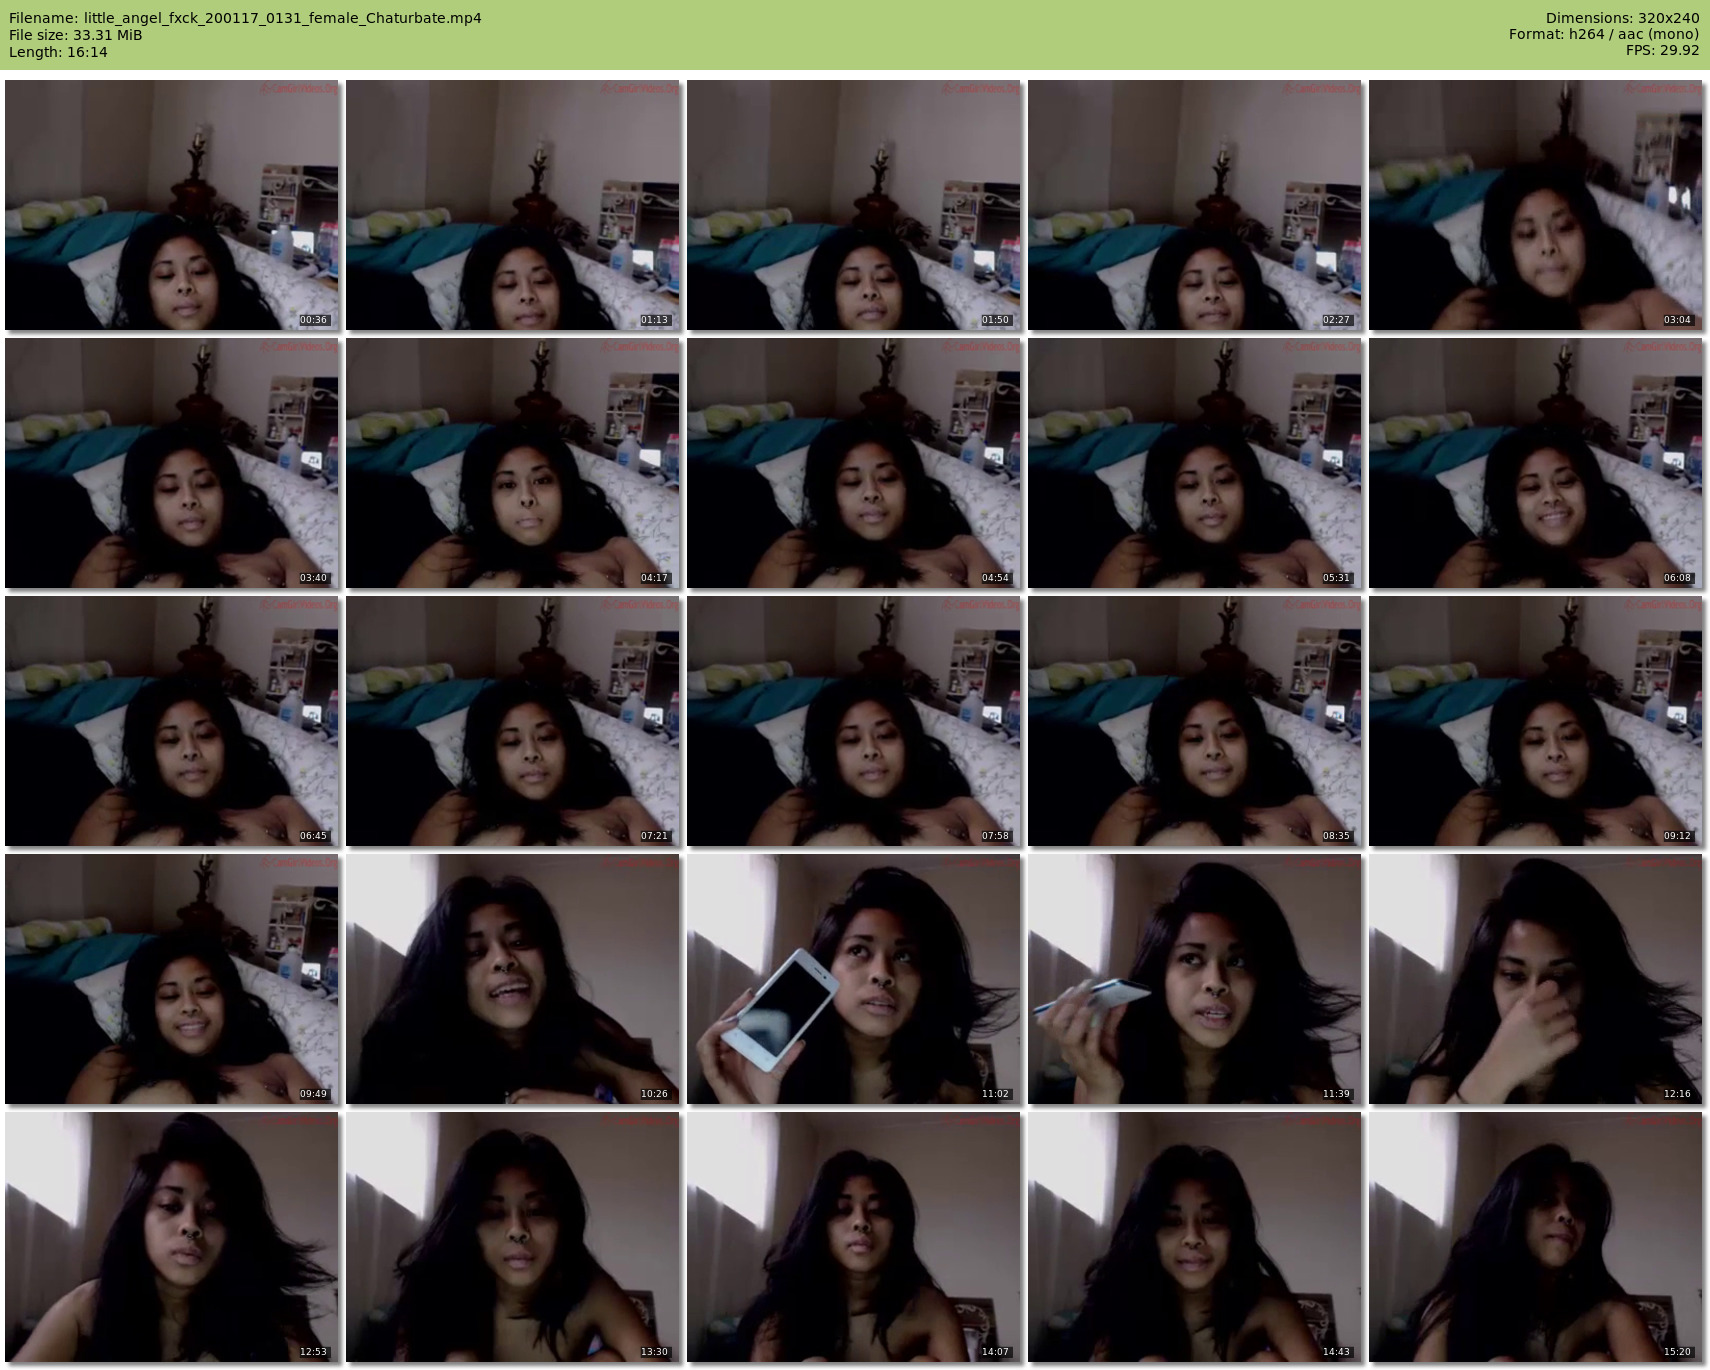The width and height of the screenshot is (1710, 1370).
Task: Click the frame with timestamp 04:17
Action: click(x=513, y=463)
